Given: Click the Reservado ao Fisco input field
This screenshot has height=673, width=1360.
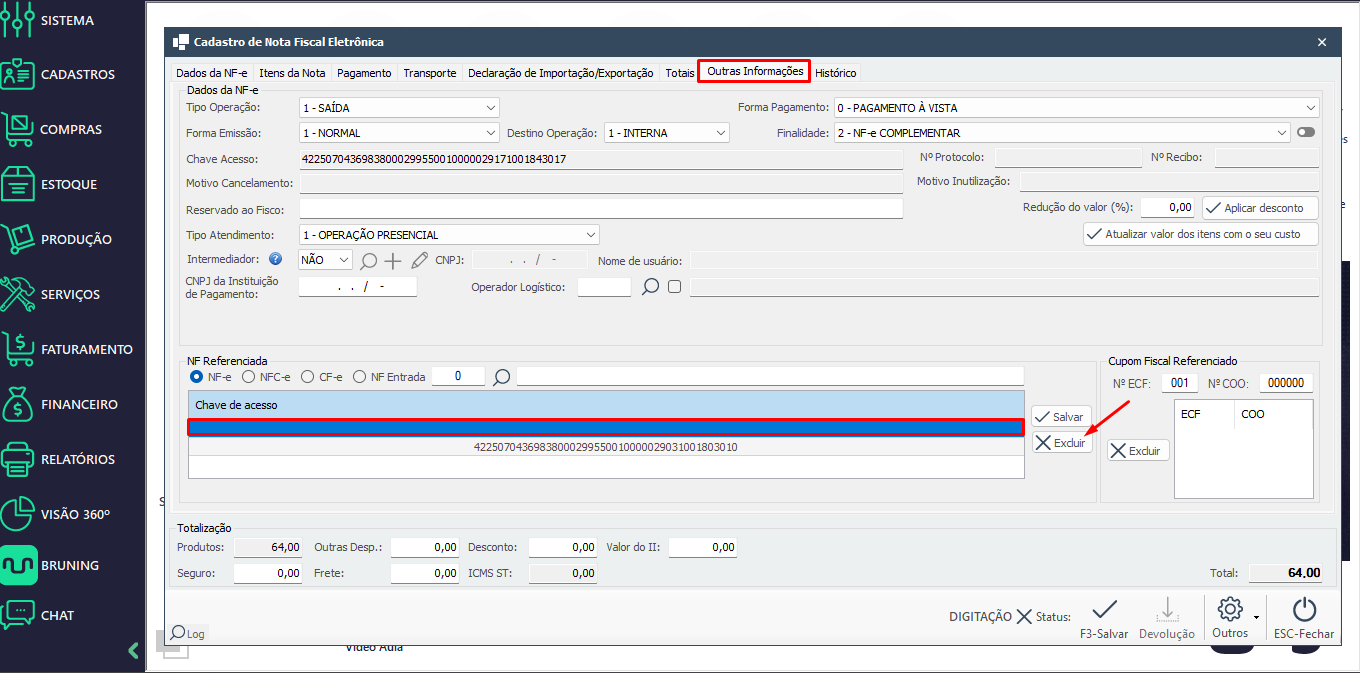Looking at the screenshot, I should tap(600, 209).
